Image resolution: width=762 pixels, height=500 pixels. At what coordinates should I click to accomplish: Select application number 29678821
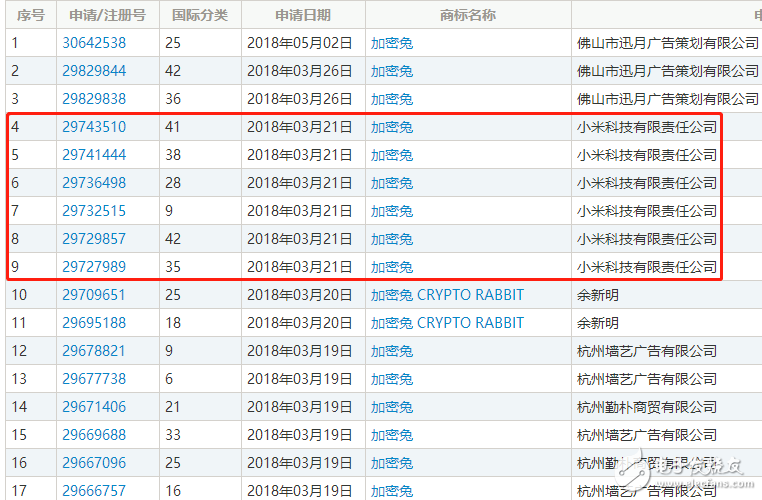94,351
